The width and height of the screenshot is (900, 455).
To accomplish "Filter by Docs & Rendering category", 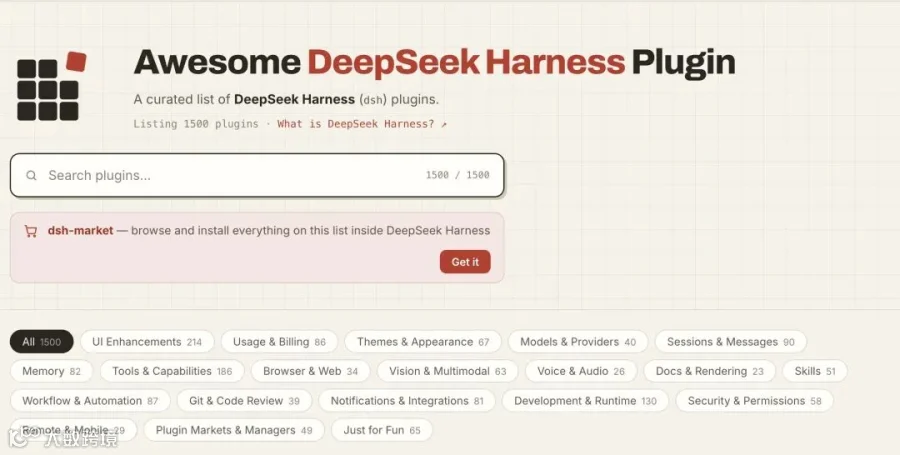I will [x=709, y=371].
